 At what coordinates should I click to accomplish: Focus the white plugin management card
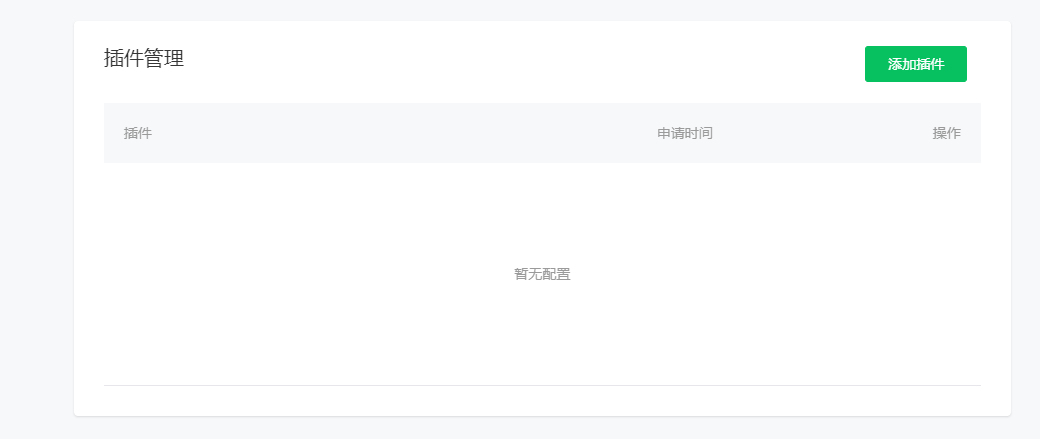click(542, 219)
